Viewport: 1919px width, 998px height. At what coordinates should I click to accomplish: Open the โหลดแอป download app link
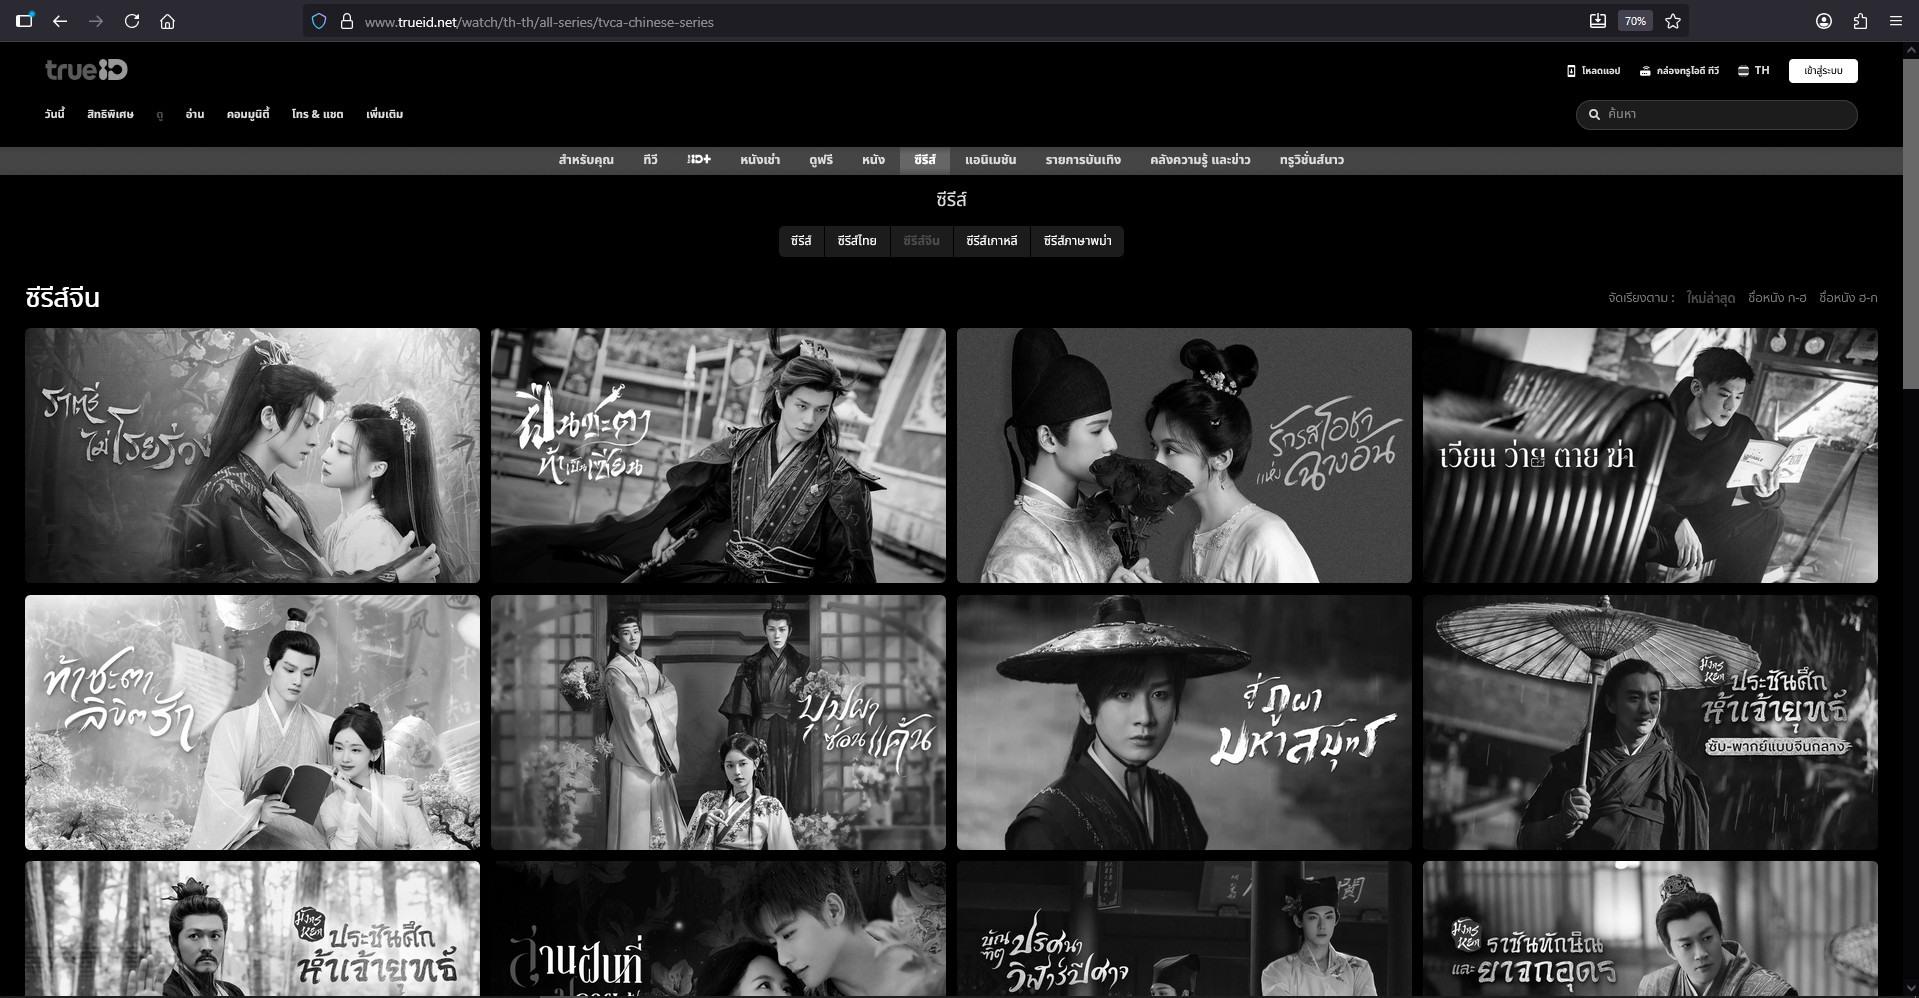(x=1594, y=71)
